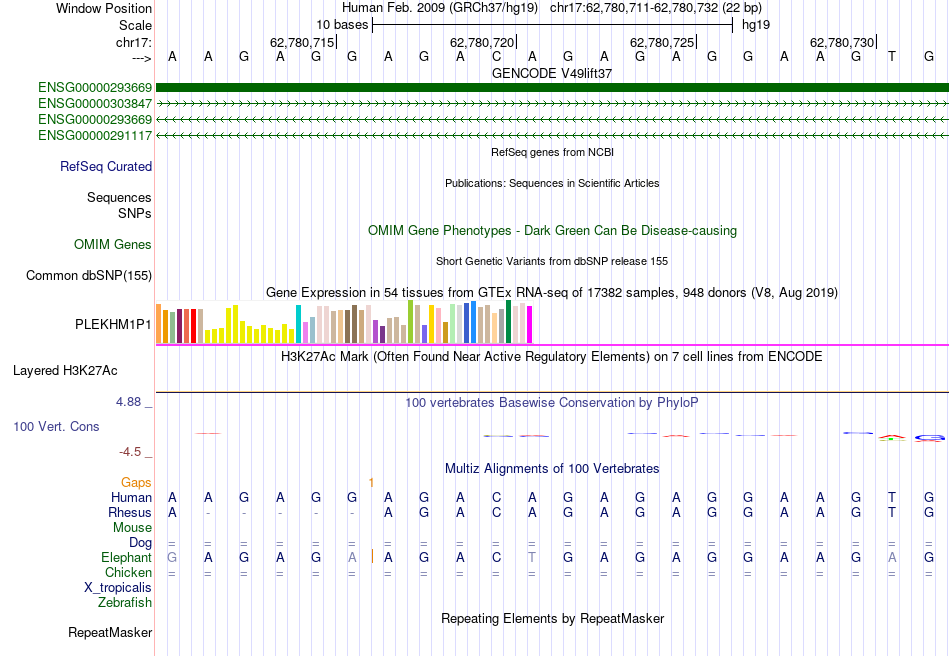Viewport: 950px width, 656px height.
Task: Click the orange gap marker numbered 1
Action: tap(371, 483)
